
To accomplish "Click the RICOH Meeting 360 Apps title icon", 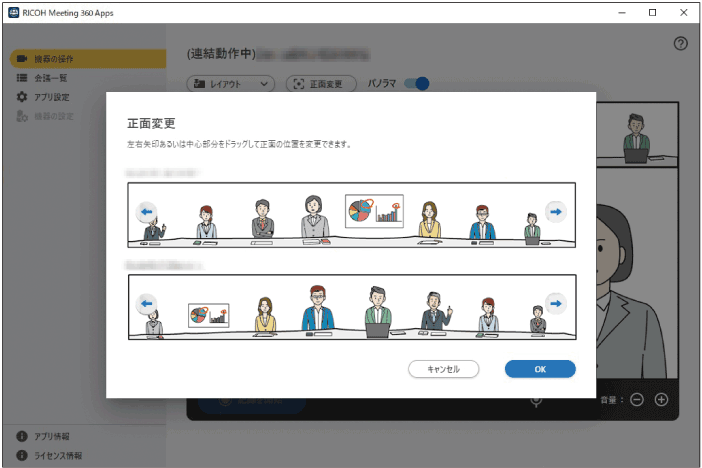I will click(13, 13).
